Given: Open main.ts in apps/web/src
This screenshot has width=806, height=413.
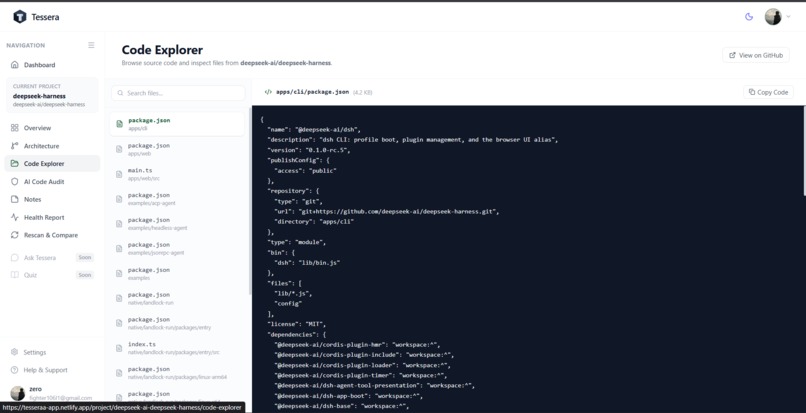Looking at the screenshot, I should (x=177, y=174).
